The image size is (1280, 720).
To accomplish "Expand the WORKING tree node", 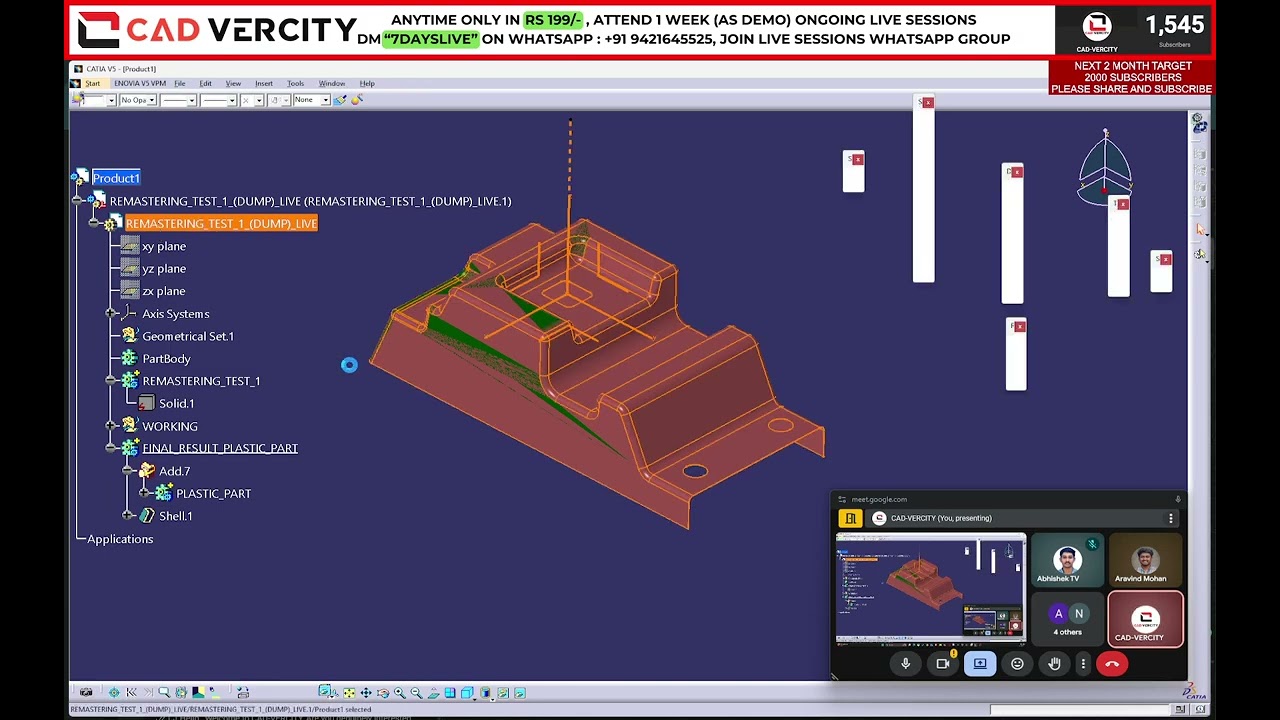I will [x=111, y=426].
